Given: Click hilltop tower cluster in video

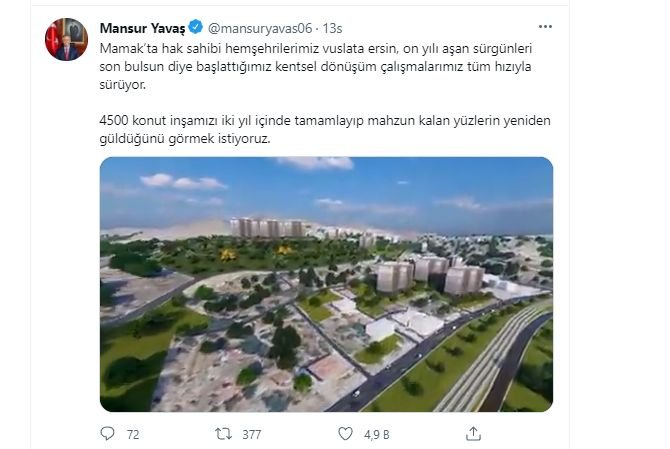Looking at the screenshot, I should pyautogui.click(x=267, y=227).
